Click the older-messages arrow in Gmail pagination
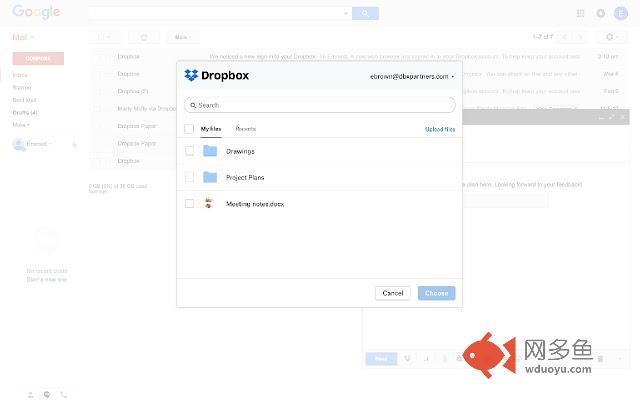This screenshot has width=640, height=400. [580, 37]
